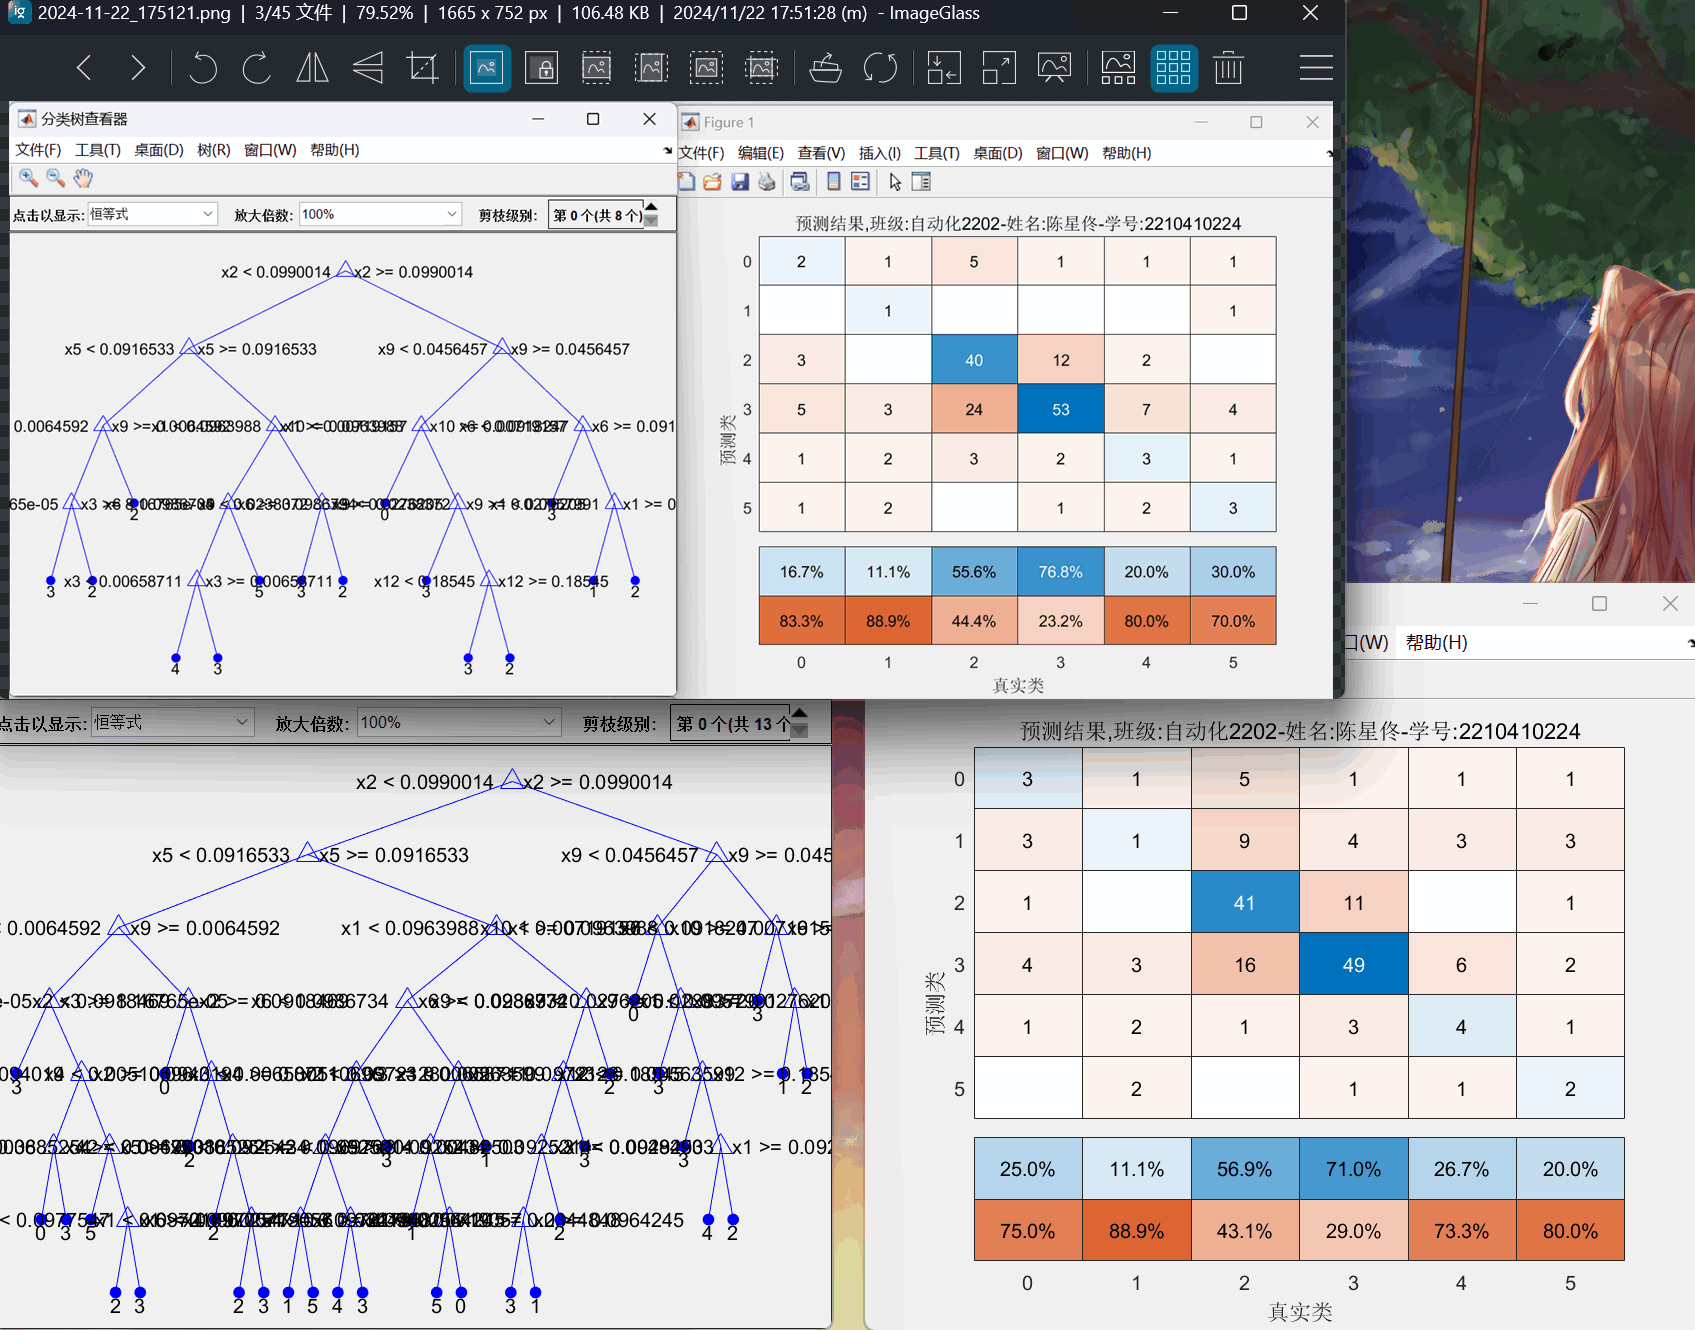Screen dimensions: 1695x1330
Task: Open 点击以显示 dropdown in background tree viewer
Action: [172, 722]
